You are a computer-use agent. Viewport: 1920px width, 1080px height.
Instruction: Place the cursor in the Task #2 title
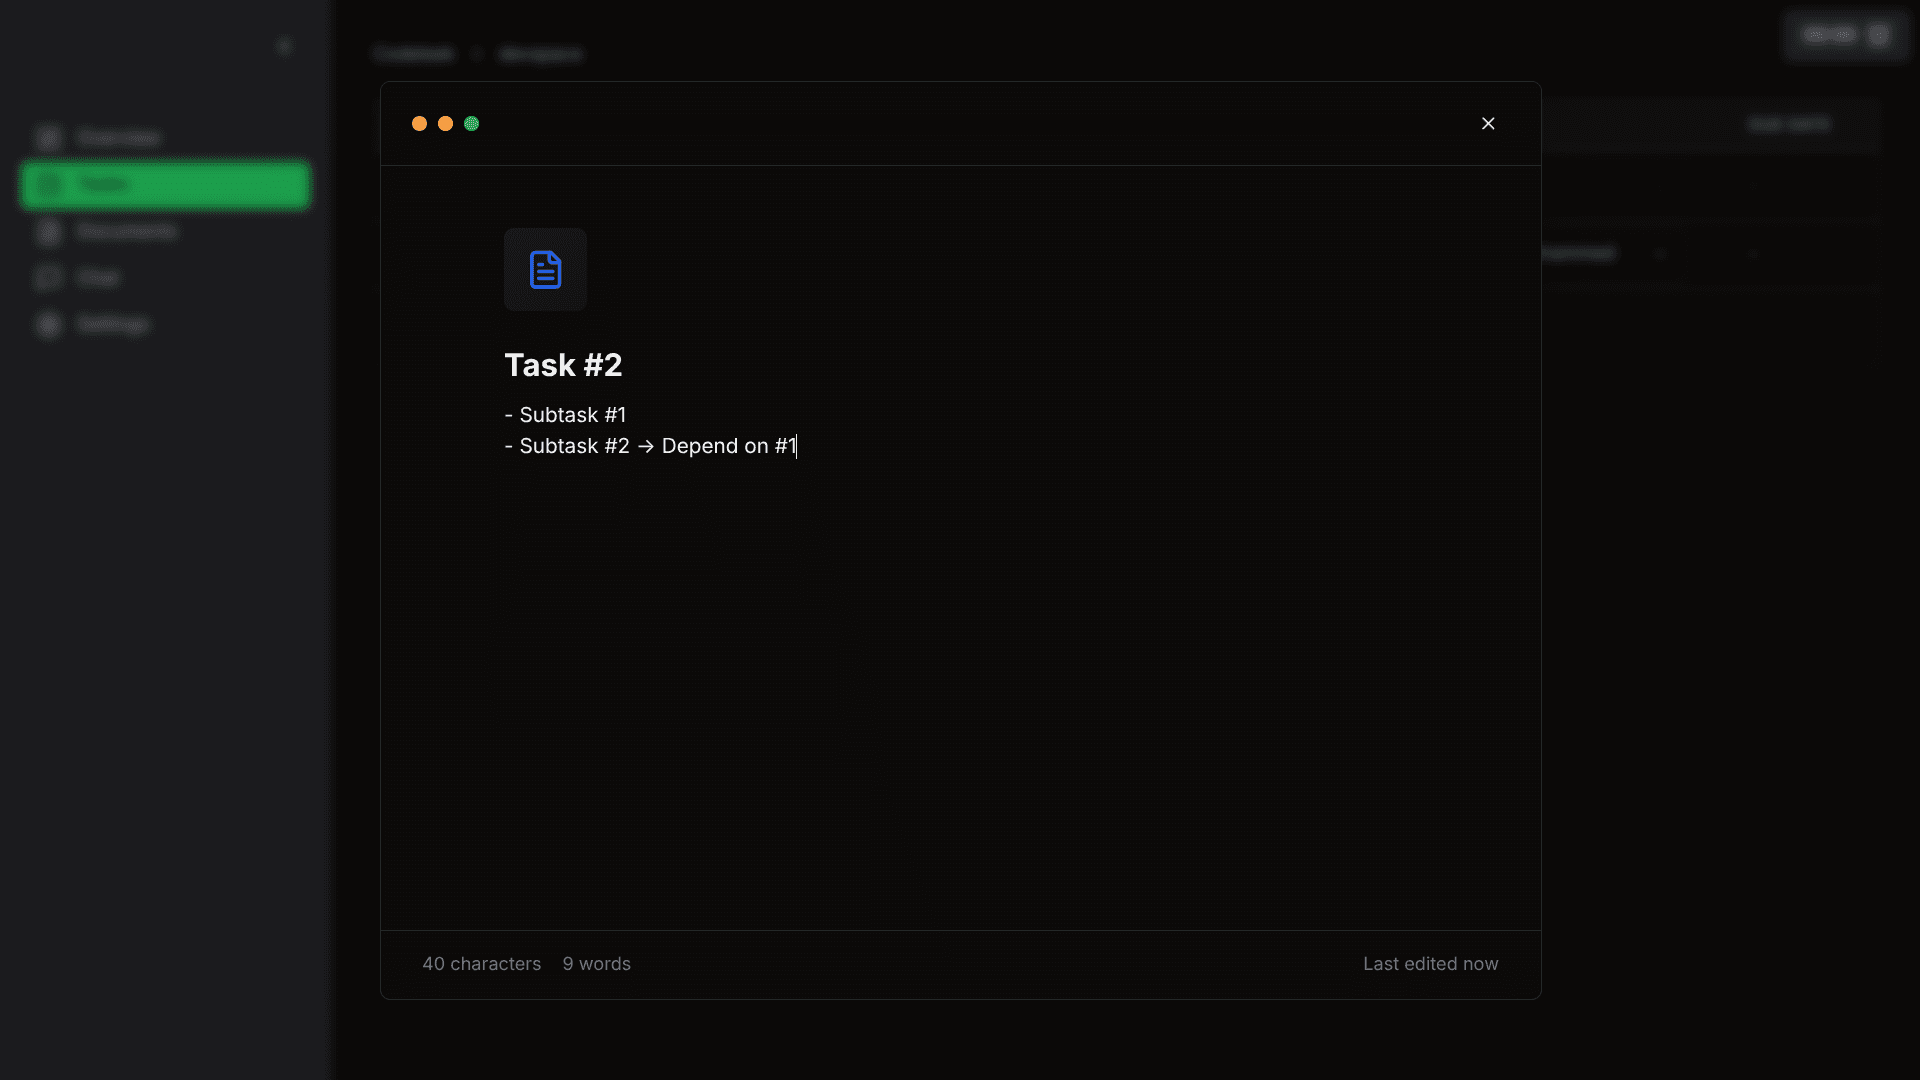point(563,364)
